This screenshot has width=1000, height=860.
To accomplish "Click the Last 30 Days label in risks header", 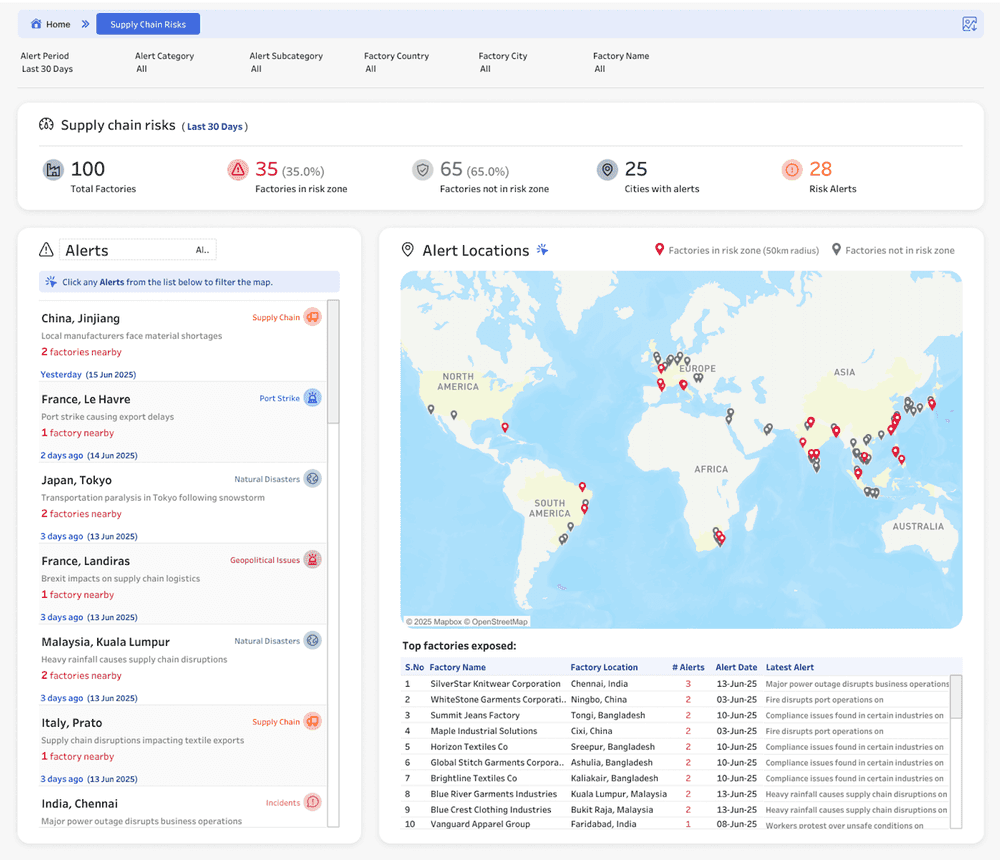I will (x=214, y=126).
